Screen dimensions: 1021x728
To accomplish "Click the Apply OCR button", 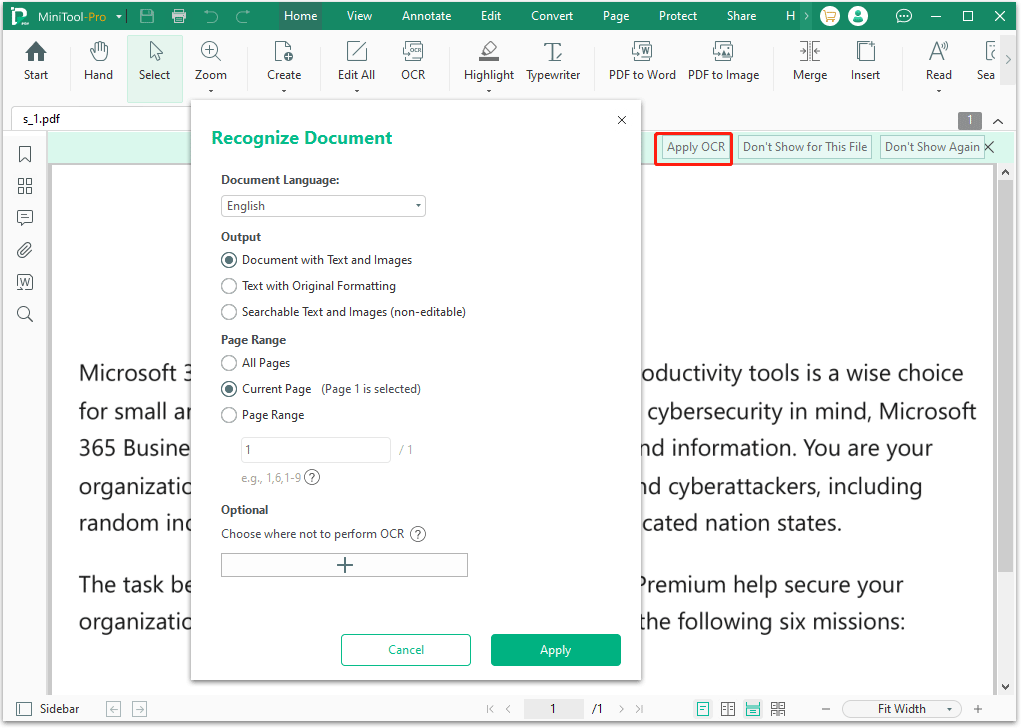I will click(695, 148).
